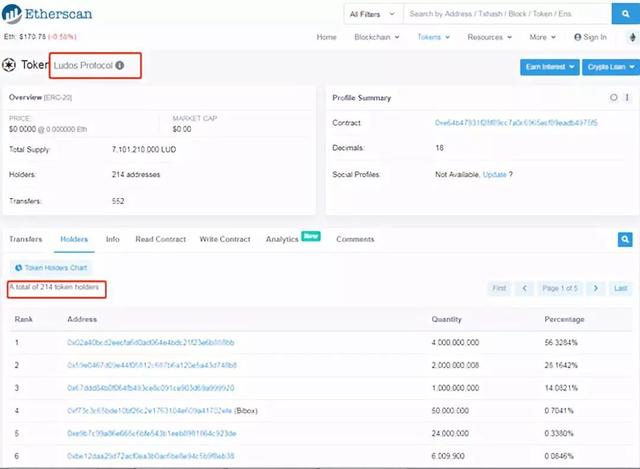The height and width of the screenshot is (469, 640).
Task: Expand the More menu
Action: coord(542,37)
